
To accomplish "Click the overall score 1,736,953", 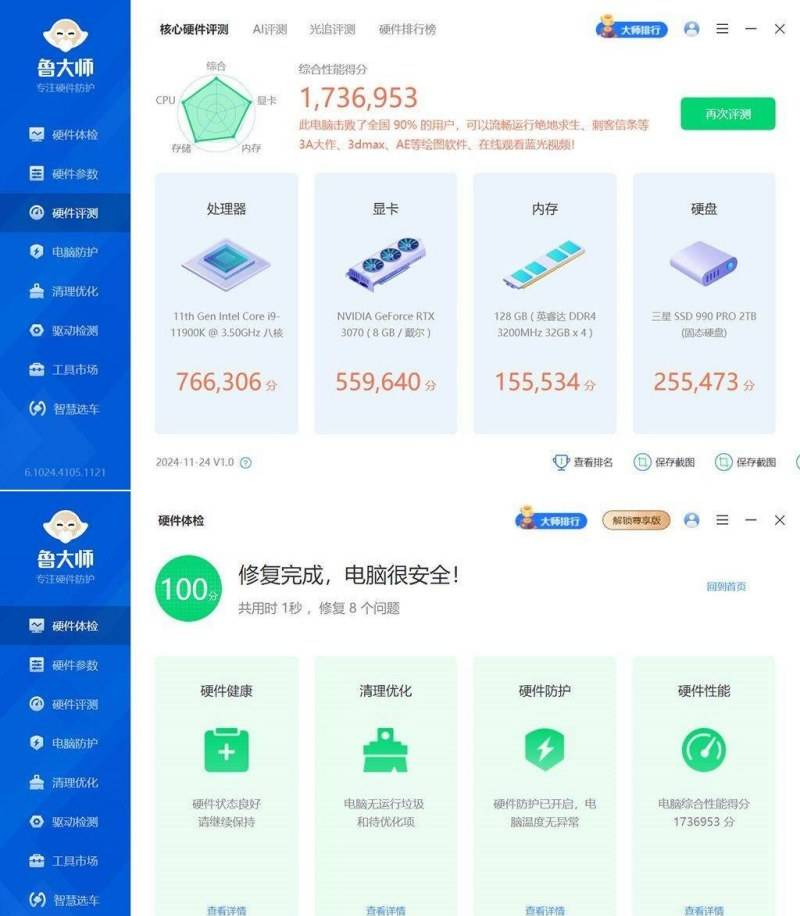I will click(358, 98).
